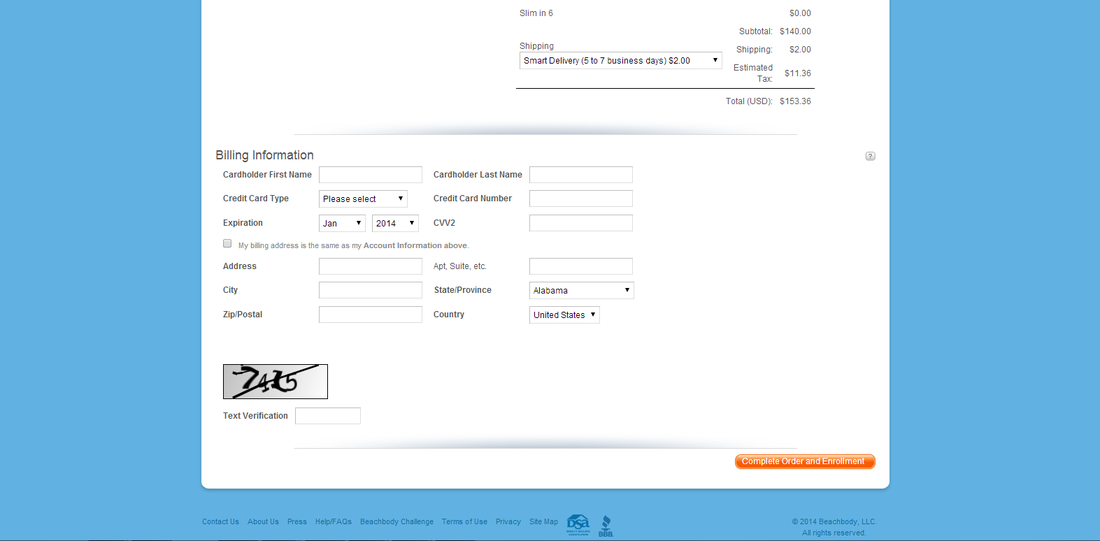Click the captcha verification image
The image size is (1100, 541).
(x=275, y=381)
